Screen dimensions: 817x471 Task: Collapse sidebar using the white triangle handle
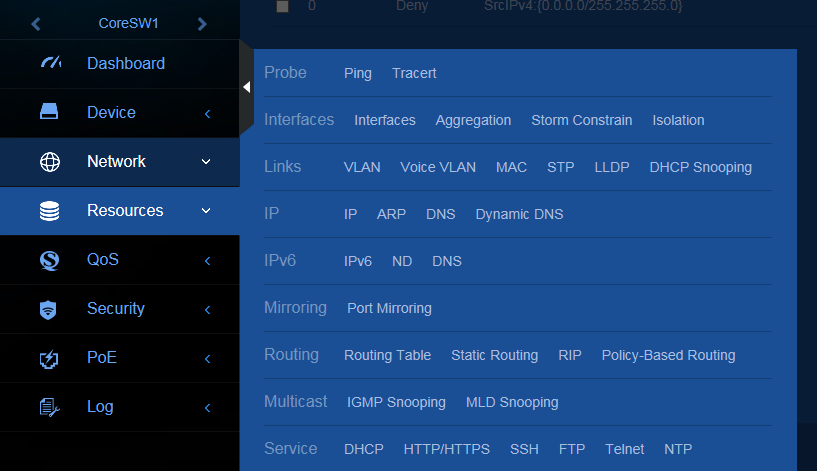pyautogui.click(x=246, y=87)
